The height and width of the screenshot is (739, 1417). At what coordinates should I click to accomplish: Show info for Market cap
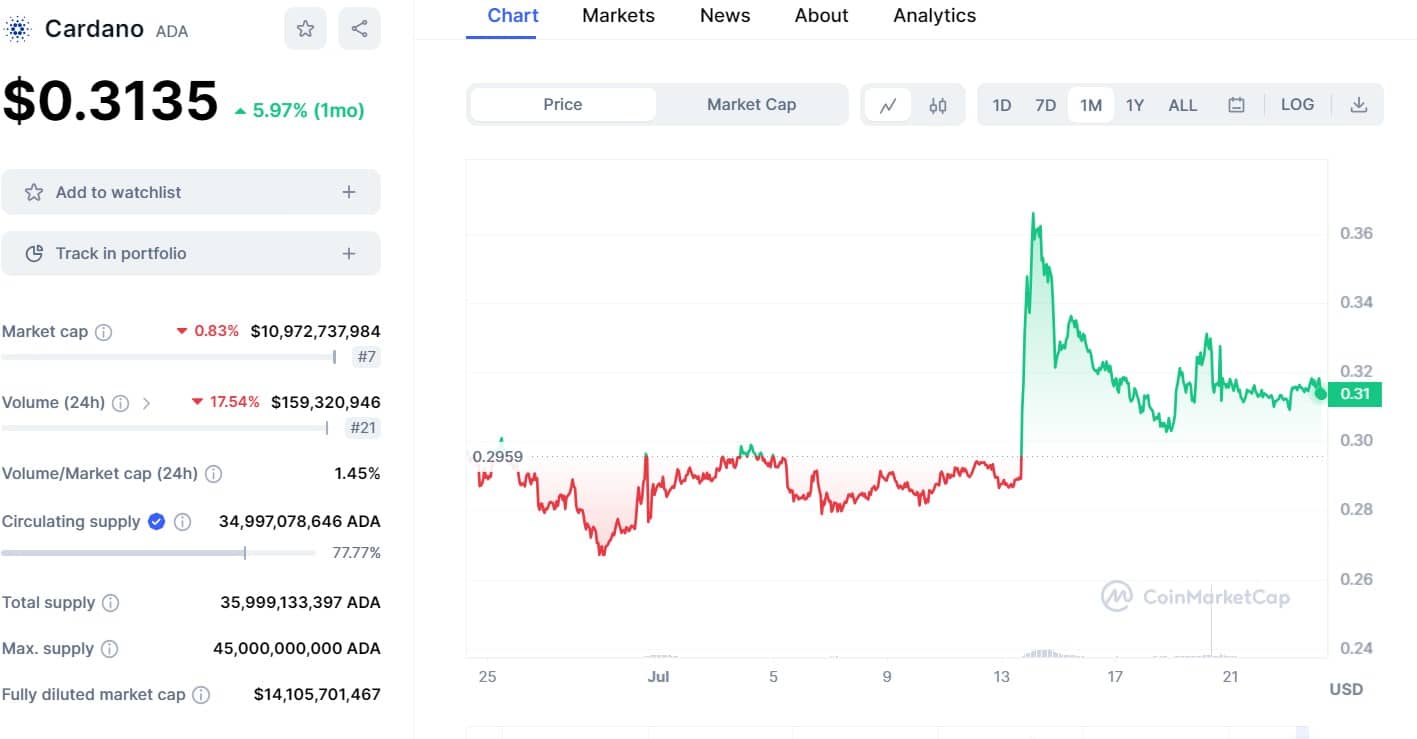coord(103,332)
